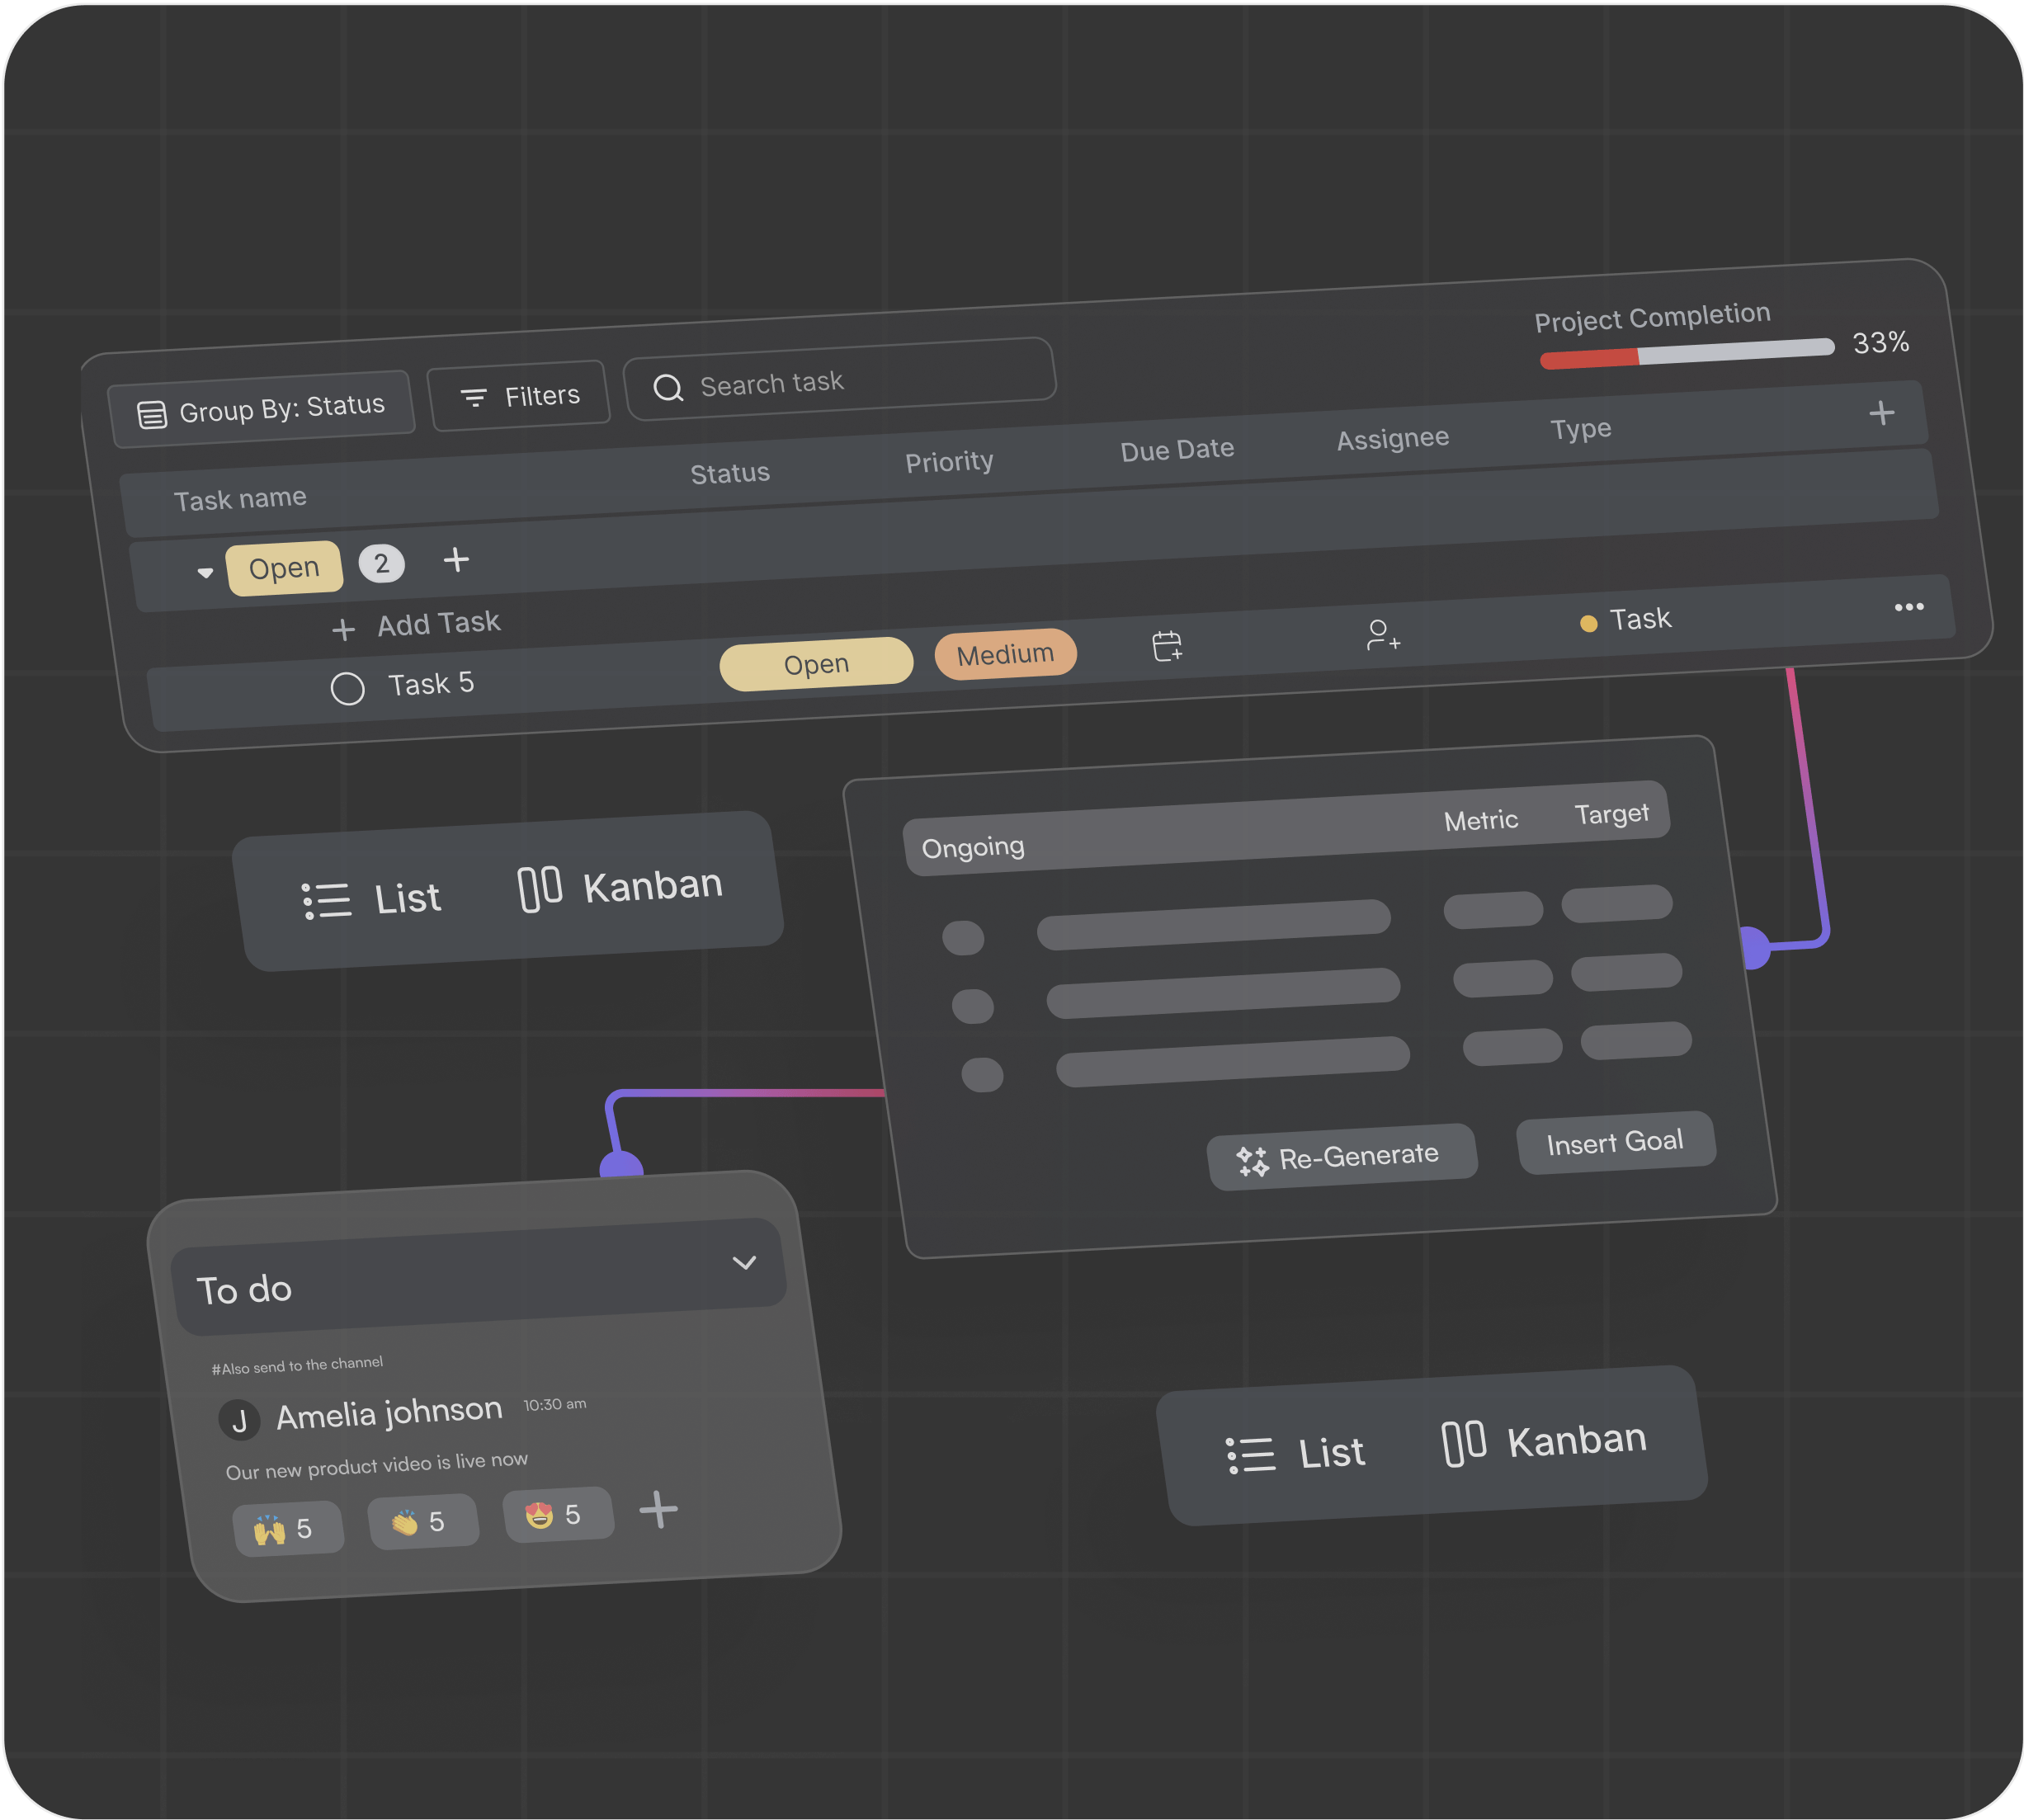The height and width of the screenshot is (1820, 2024).
Task: Open the Filters button
Action: [519, 396]
